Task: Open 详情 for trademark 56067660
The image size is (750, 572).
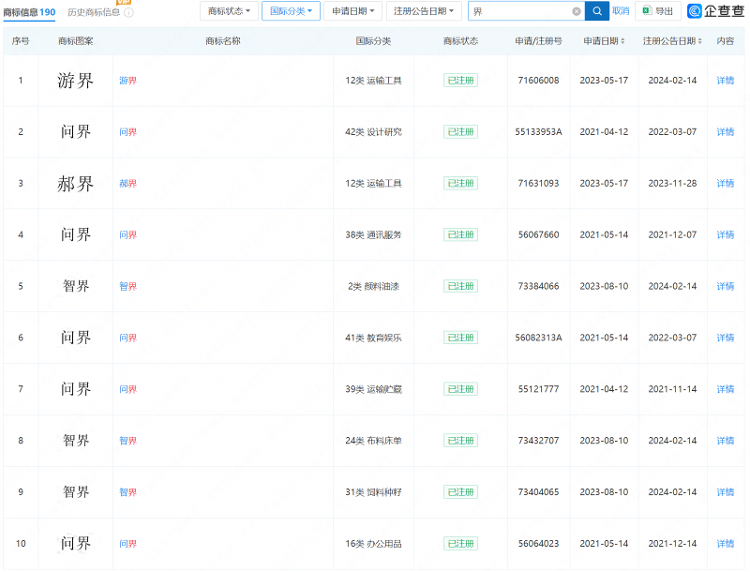Action: (725, 235)
